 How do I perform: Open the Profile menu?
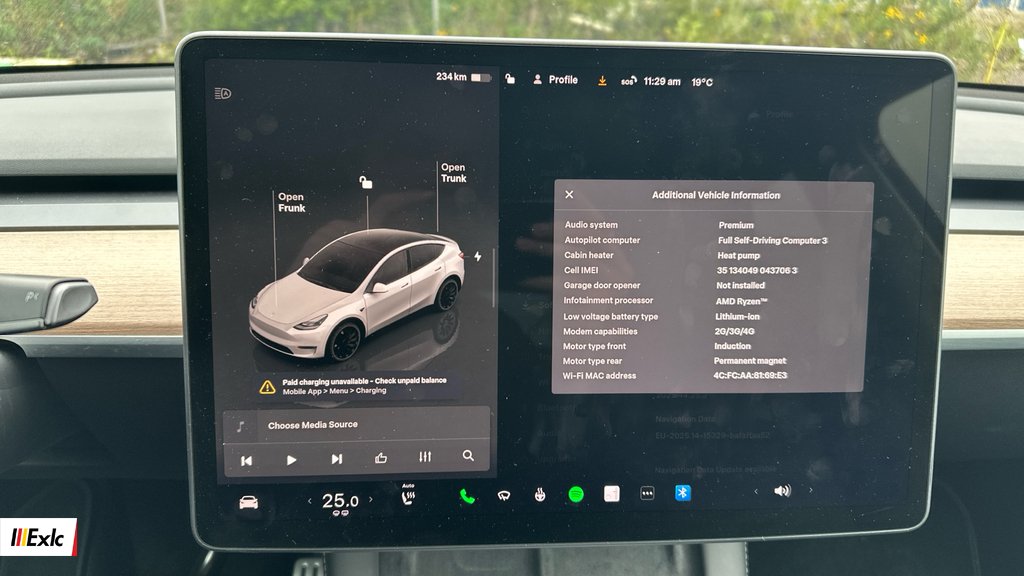point(556,80)
